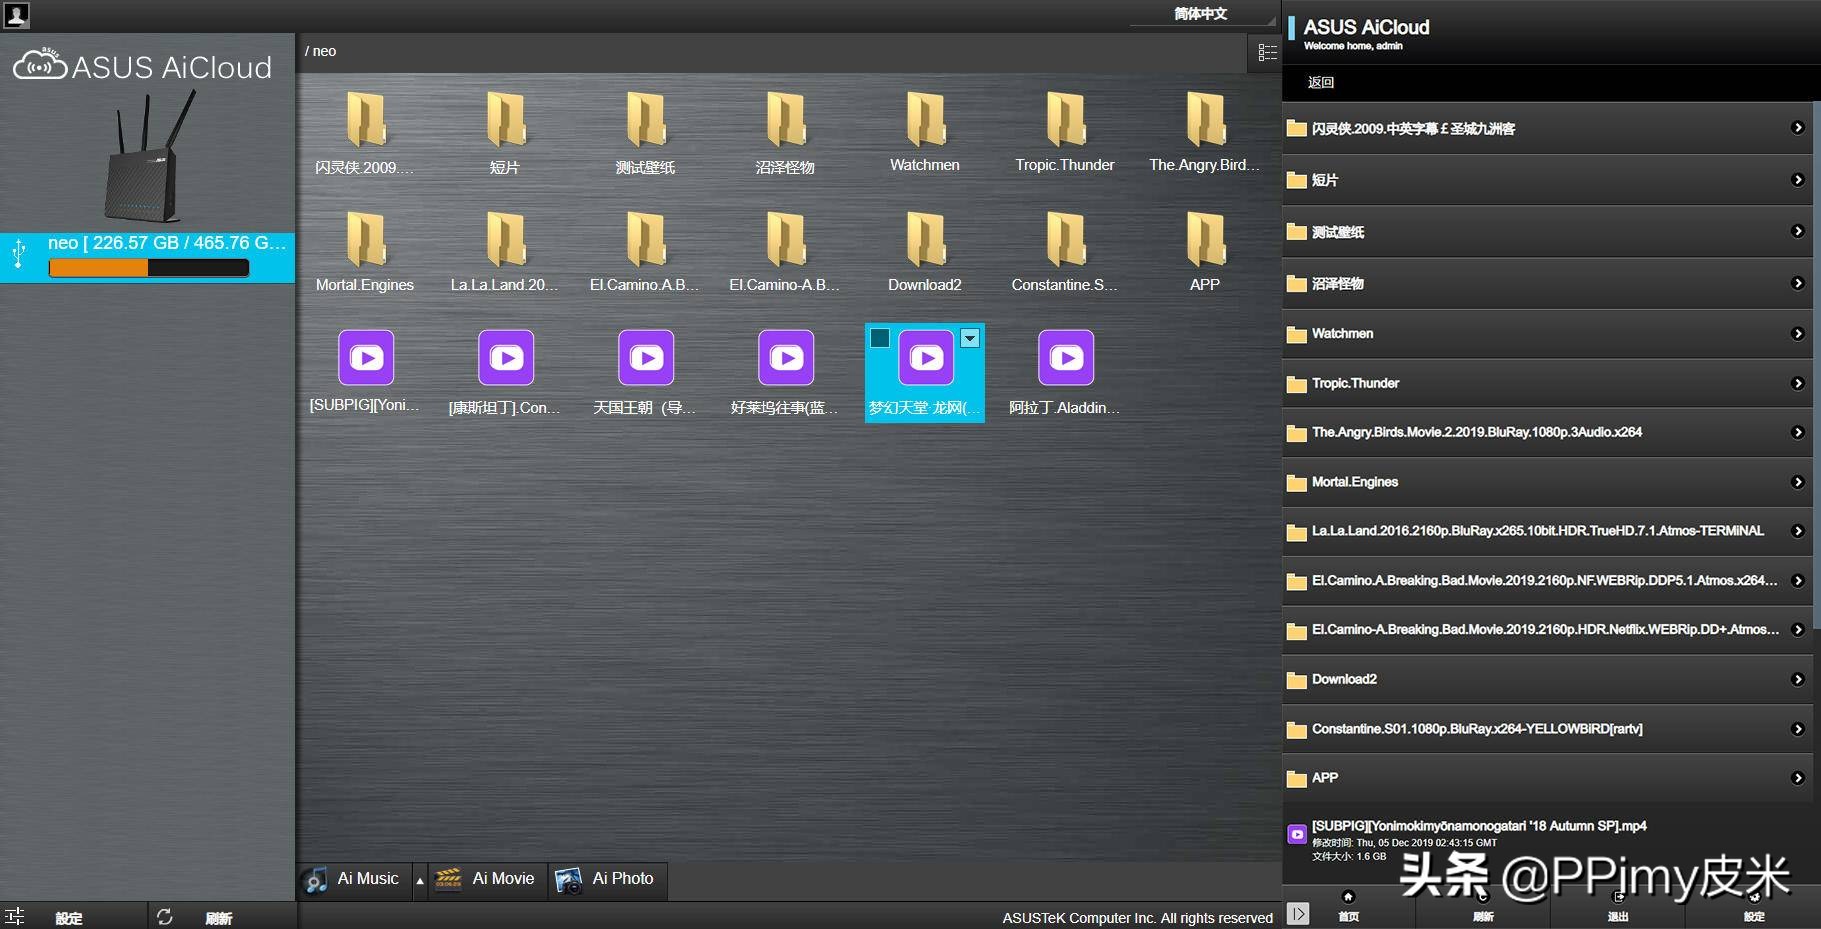Click the 設定 settings button at bottom left
The height and width of the screenshot is (929, 1821).
tap(68, 917)
